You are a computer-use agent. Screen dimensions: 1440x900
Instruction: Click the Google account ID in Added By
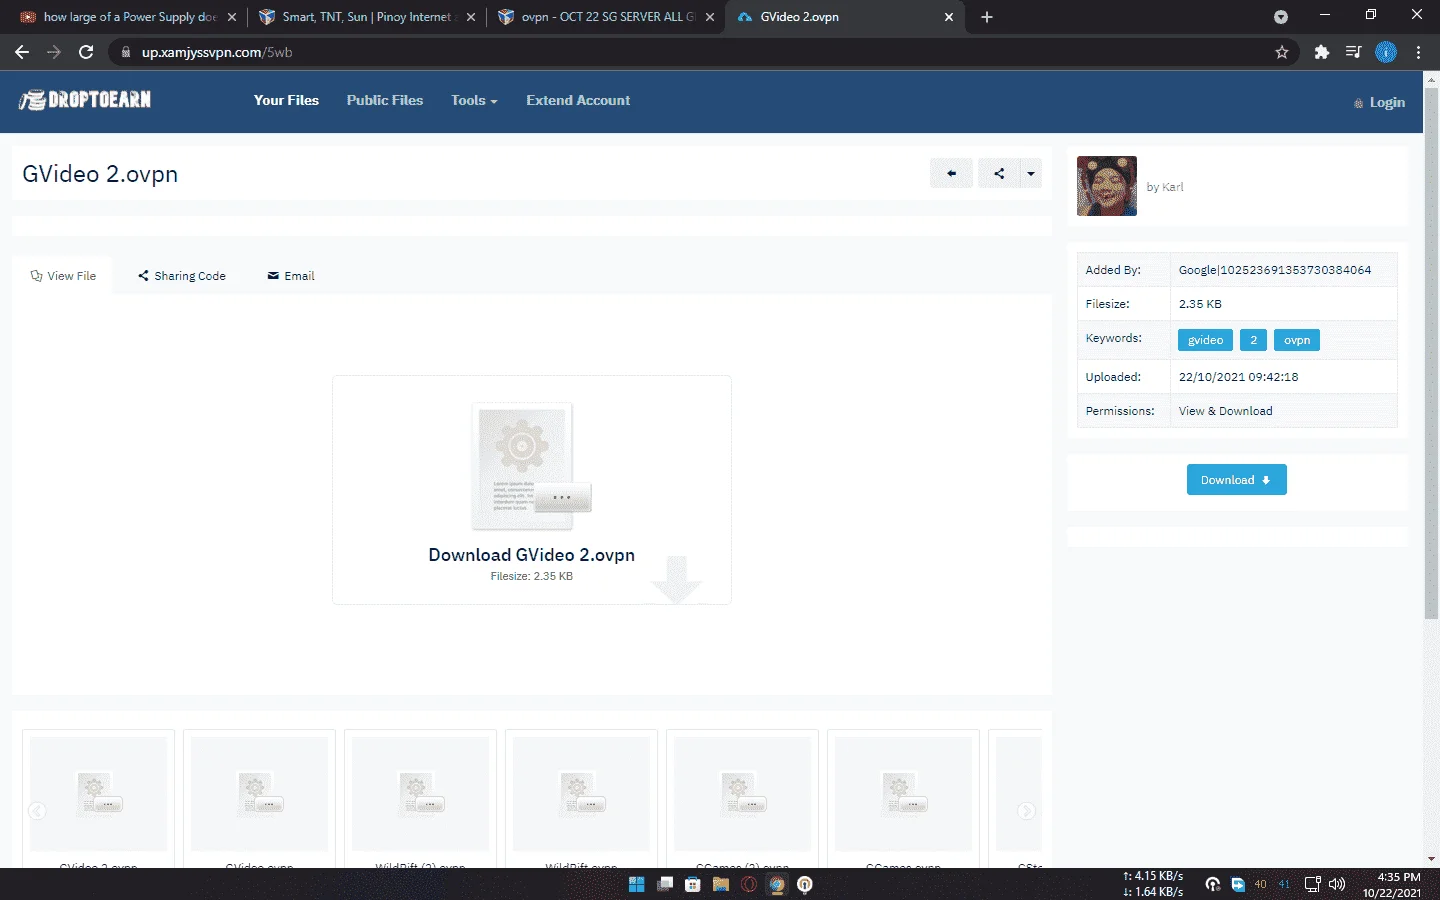[1275, 270]
